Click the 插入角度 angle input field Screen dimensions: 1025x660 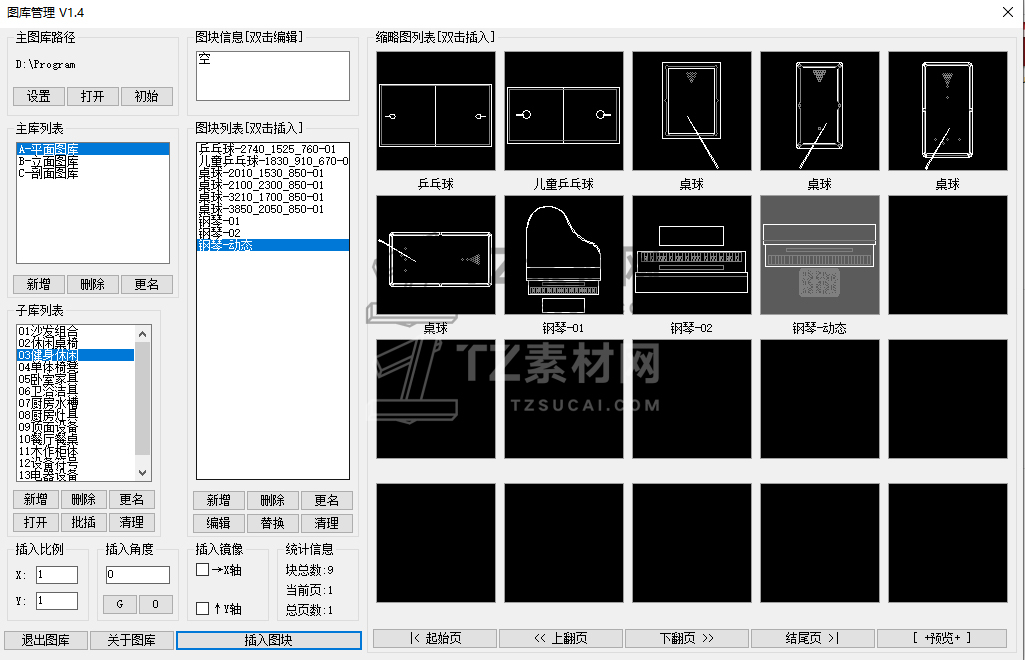click(138, 574)
